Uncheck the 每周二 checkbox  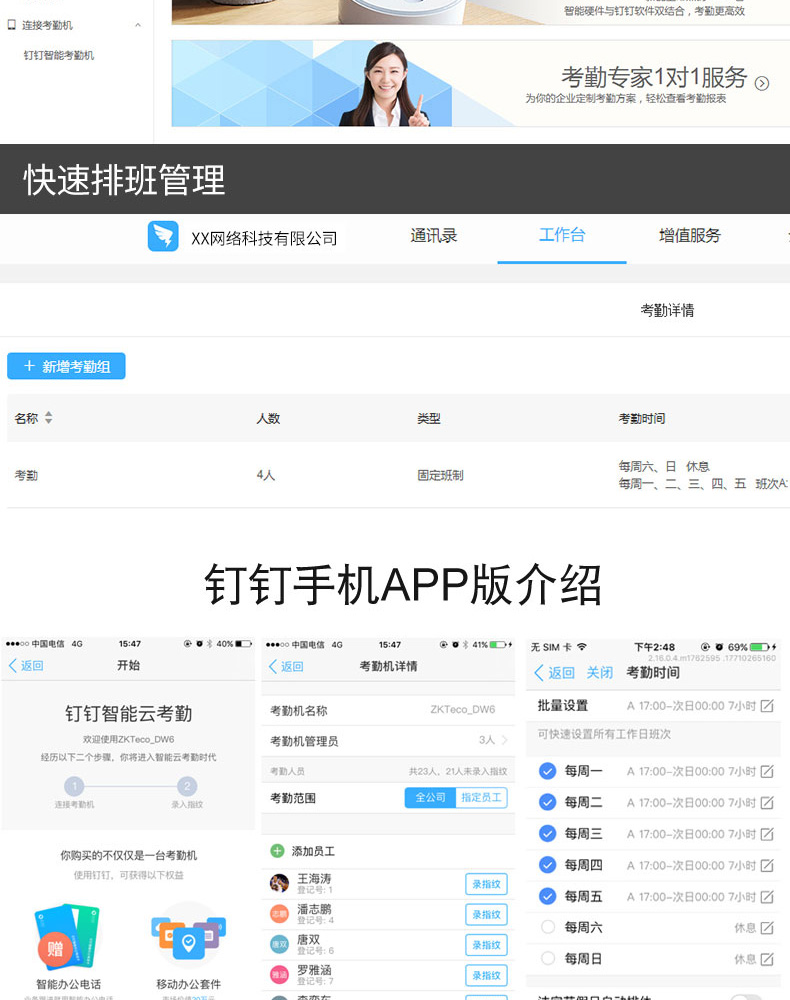[x=548, y=802]
